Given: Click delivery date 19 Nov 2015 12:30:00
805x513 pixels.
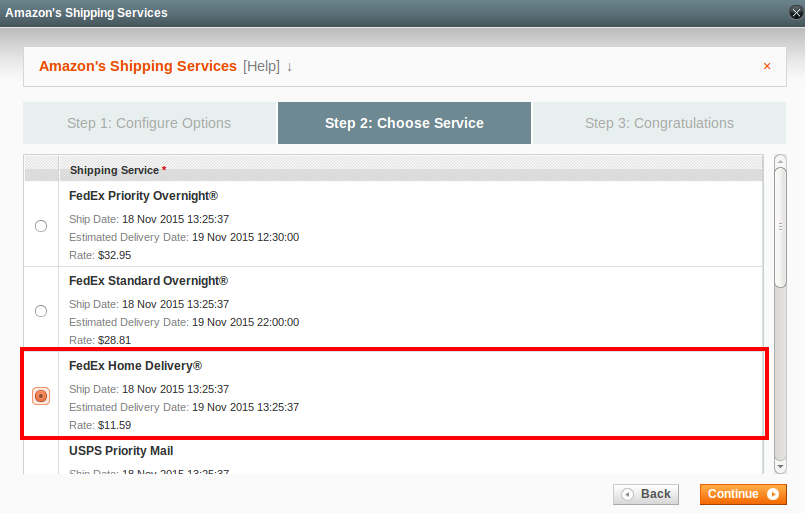Looking at the screenshot, I should [x=245, y=237].
